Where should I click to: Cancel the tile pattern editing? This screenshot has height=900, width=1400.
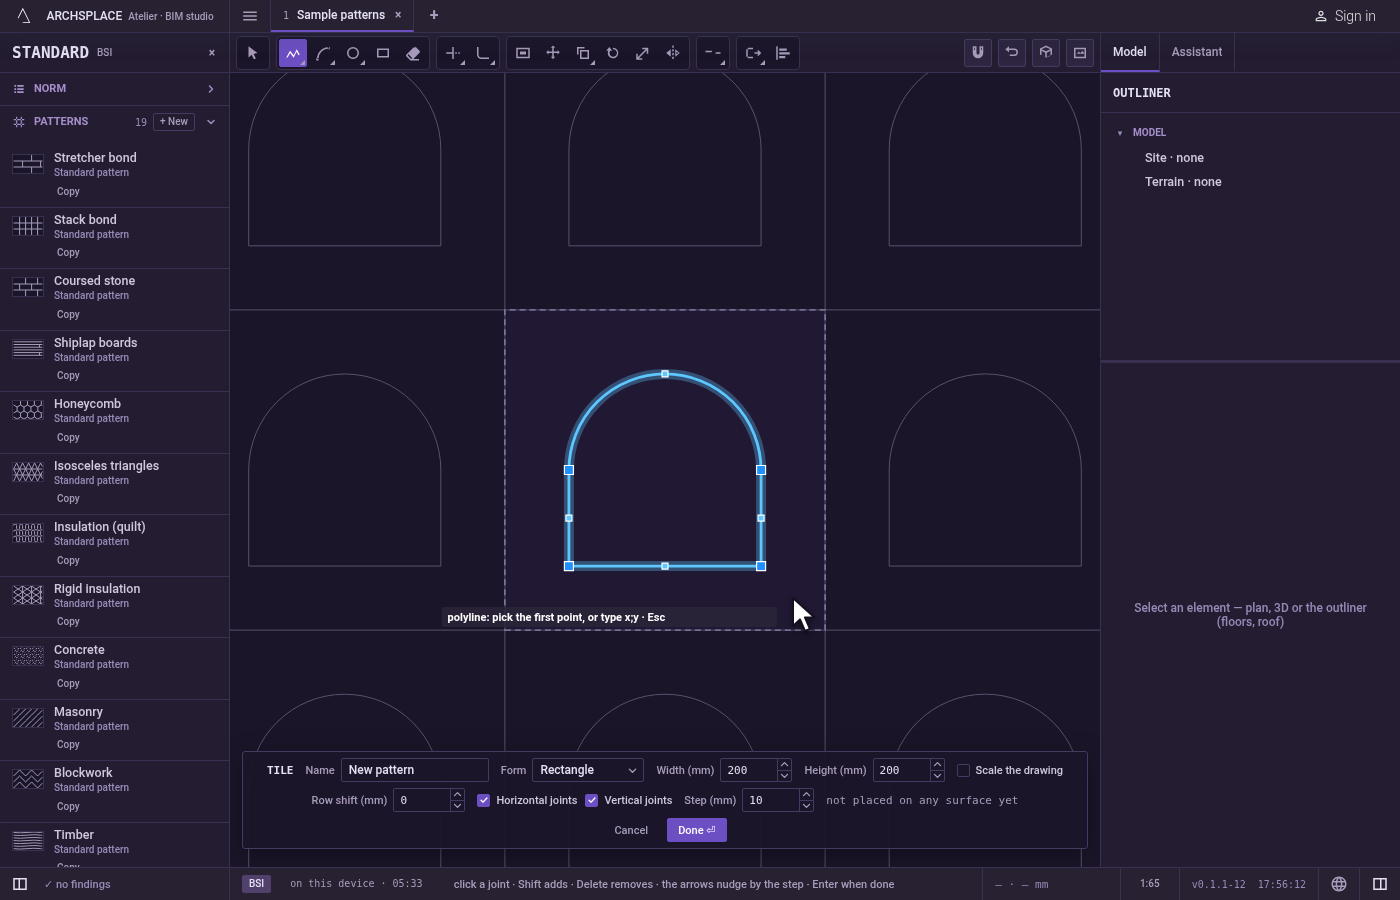631,830
